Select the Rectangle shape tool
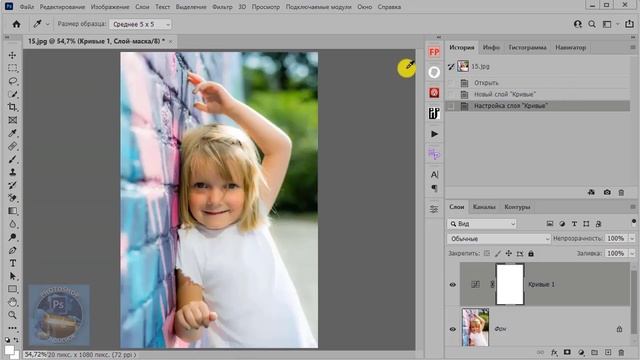This screenshot has width=640, height=360. tap(12, 289)
